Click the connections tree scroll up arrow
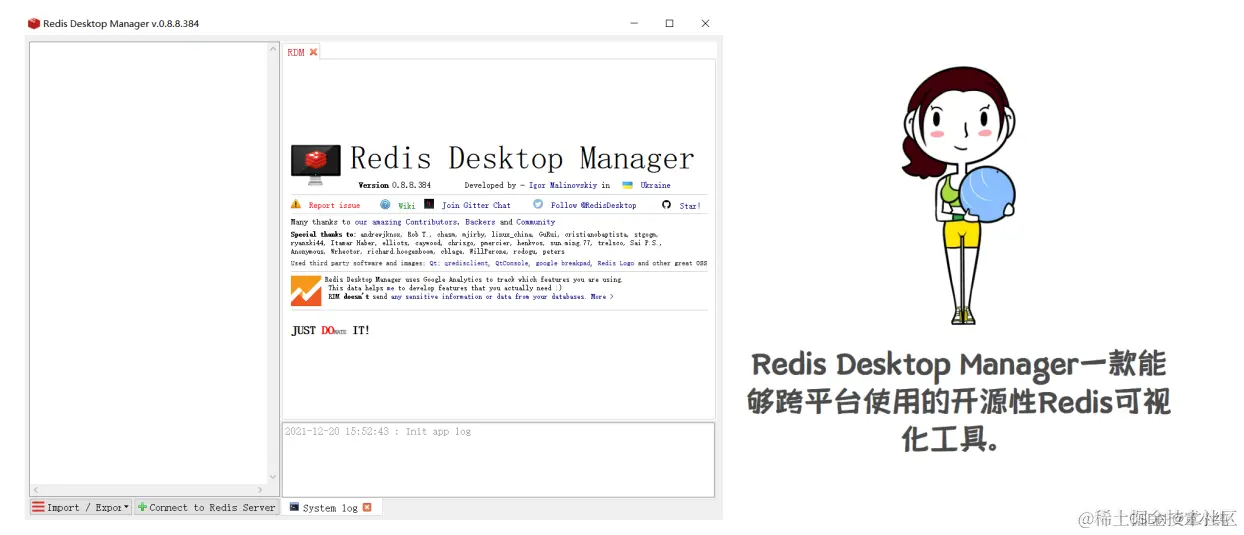The height and width of the screenshot is (535, 1244). point(273,49)
